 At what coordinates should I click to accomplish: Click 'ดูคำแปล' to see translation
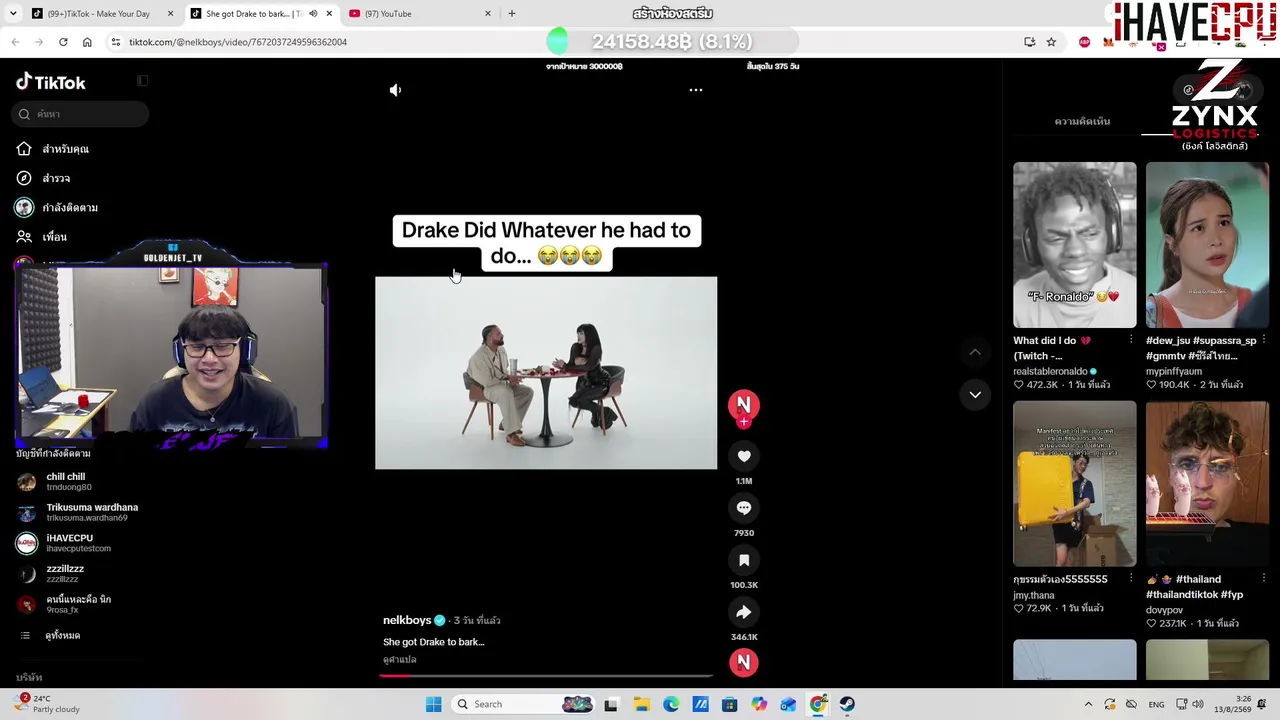pyautogui.click(x=400, y=660)
